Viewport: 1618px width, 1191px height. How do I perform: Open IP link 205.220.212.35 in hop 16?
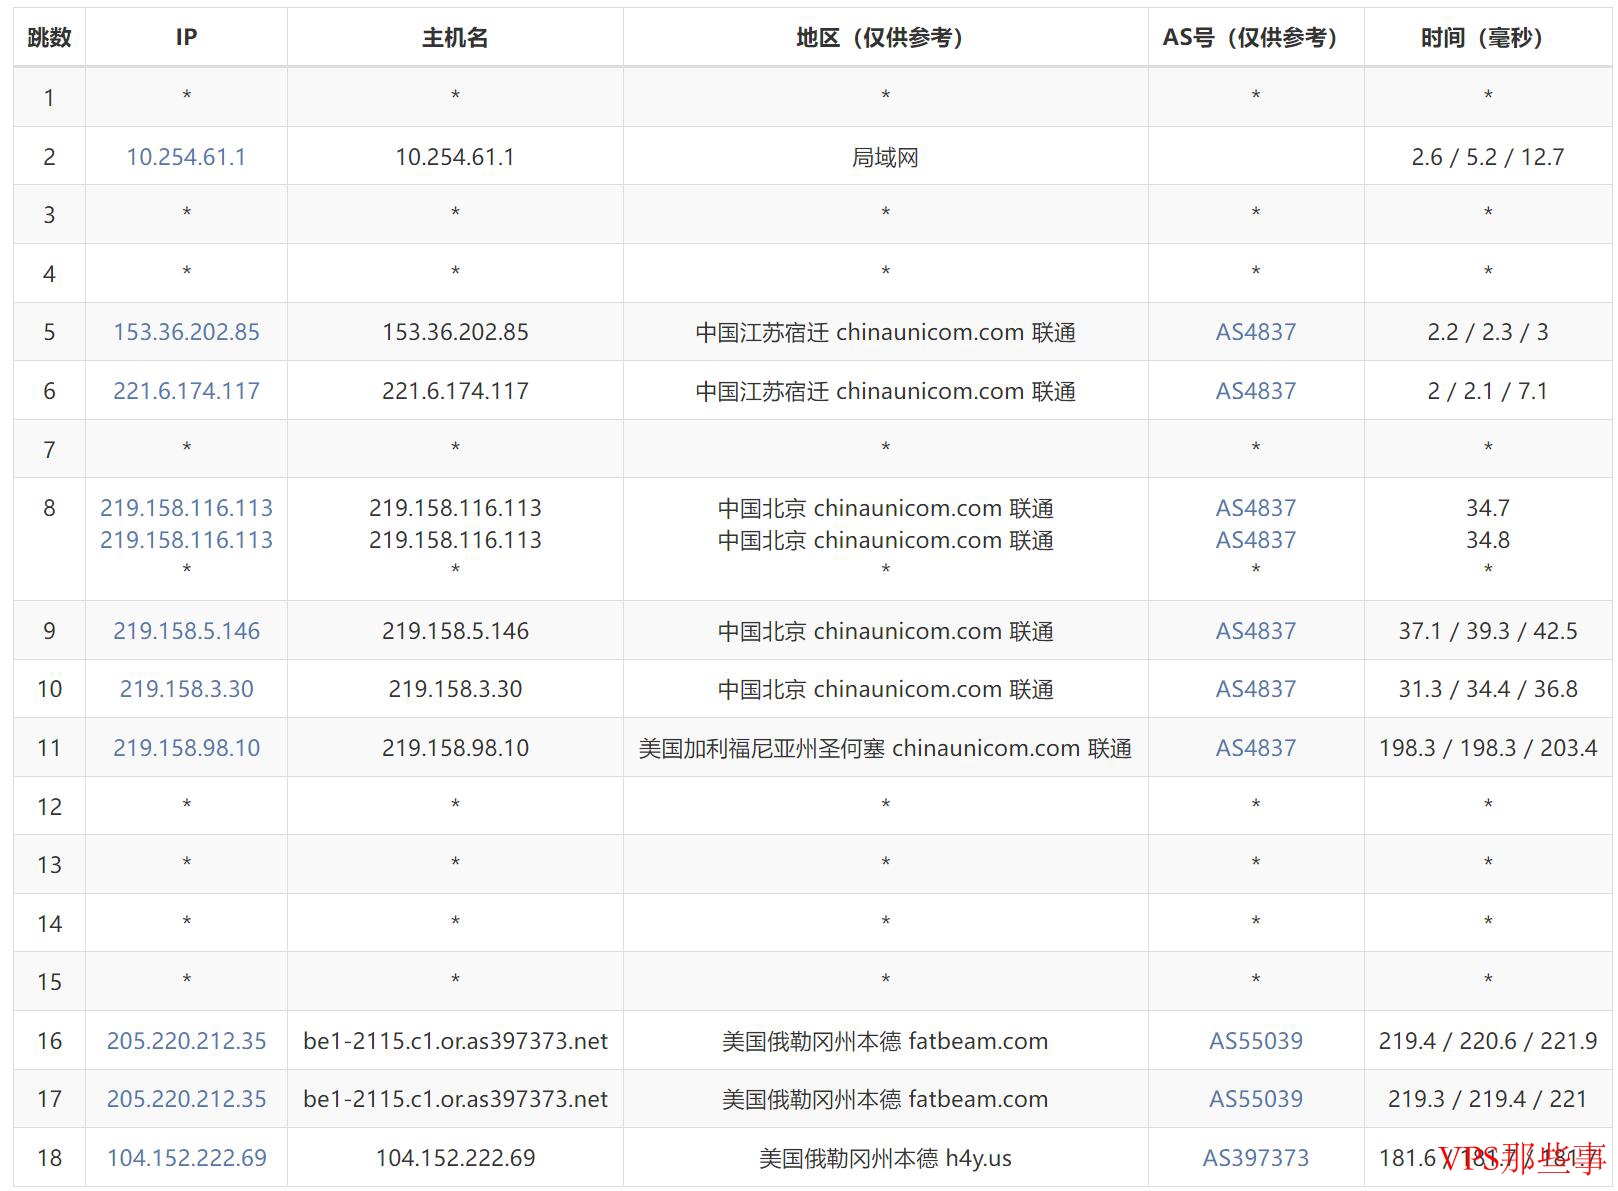pyautogui.click(x=186, y=1041)
